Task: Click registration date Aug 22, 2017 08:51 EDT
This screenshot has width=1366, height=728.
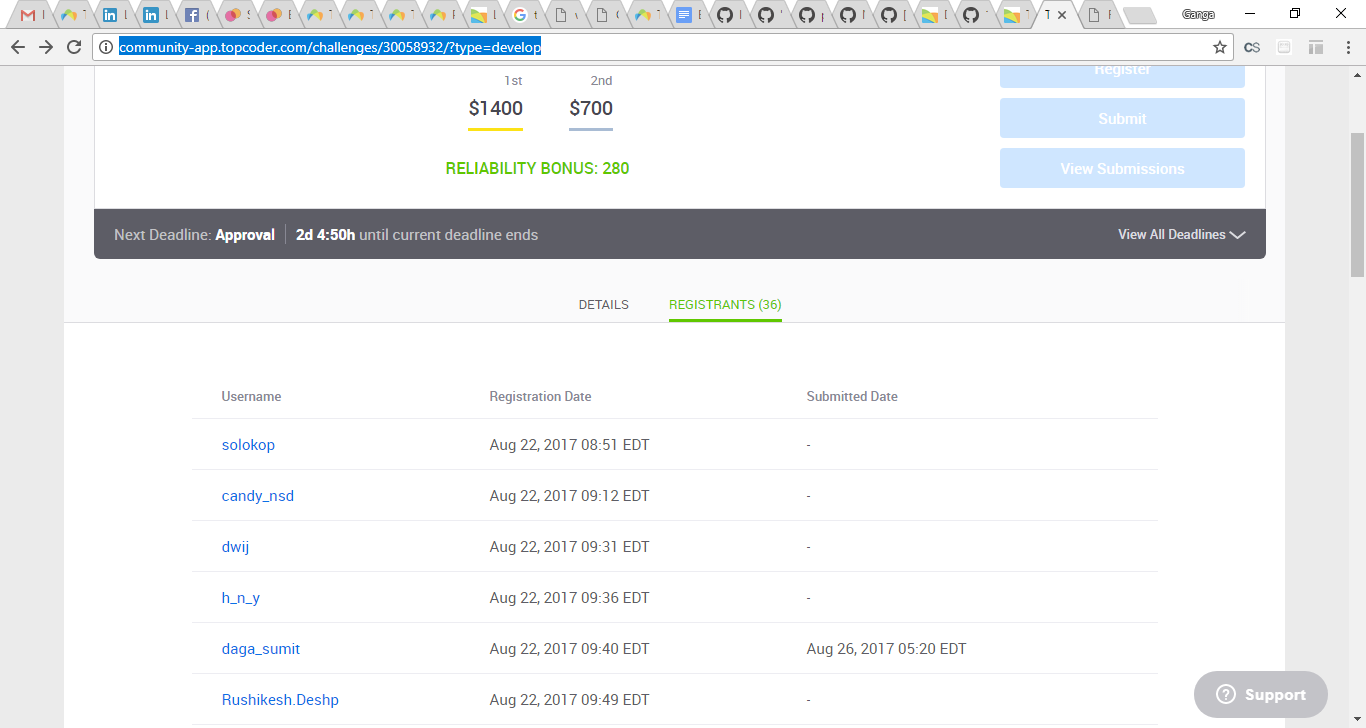Action: click(x=569, y=445)
